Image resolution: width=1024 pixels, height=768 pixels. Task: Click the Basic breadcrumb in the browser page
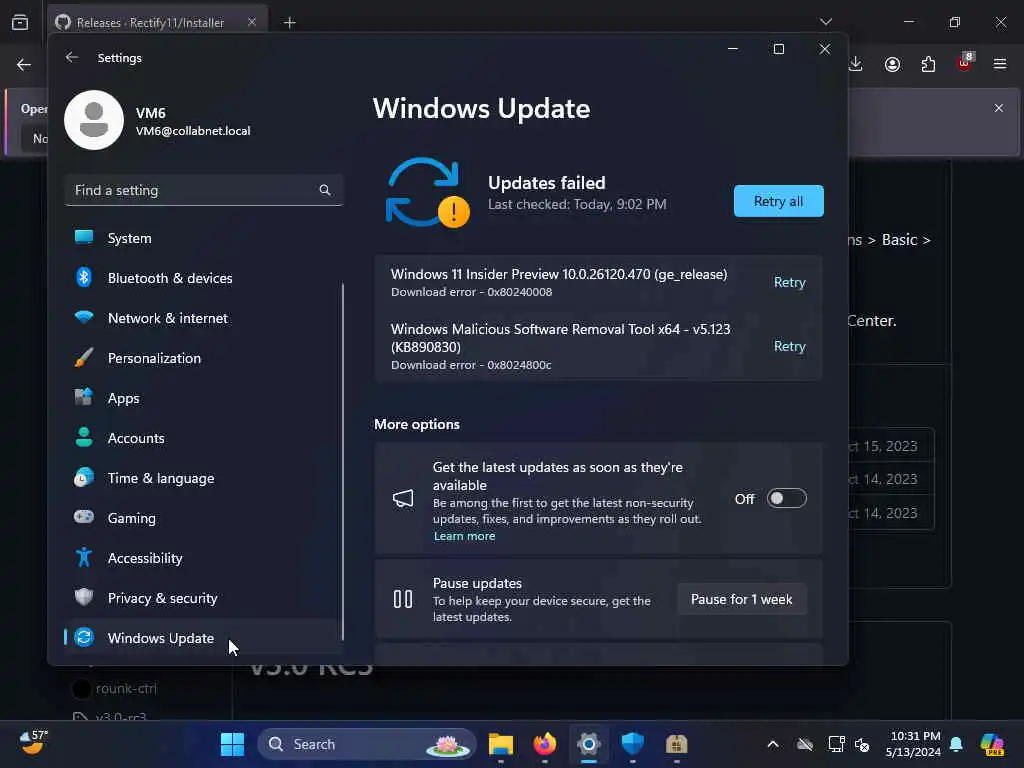pos(899,240)
